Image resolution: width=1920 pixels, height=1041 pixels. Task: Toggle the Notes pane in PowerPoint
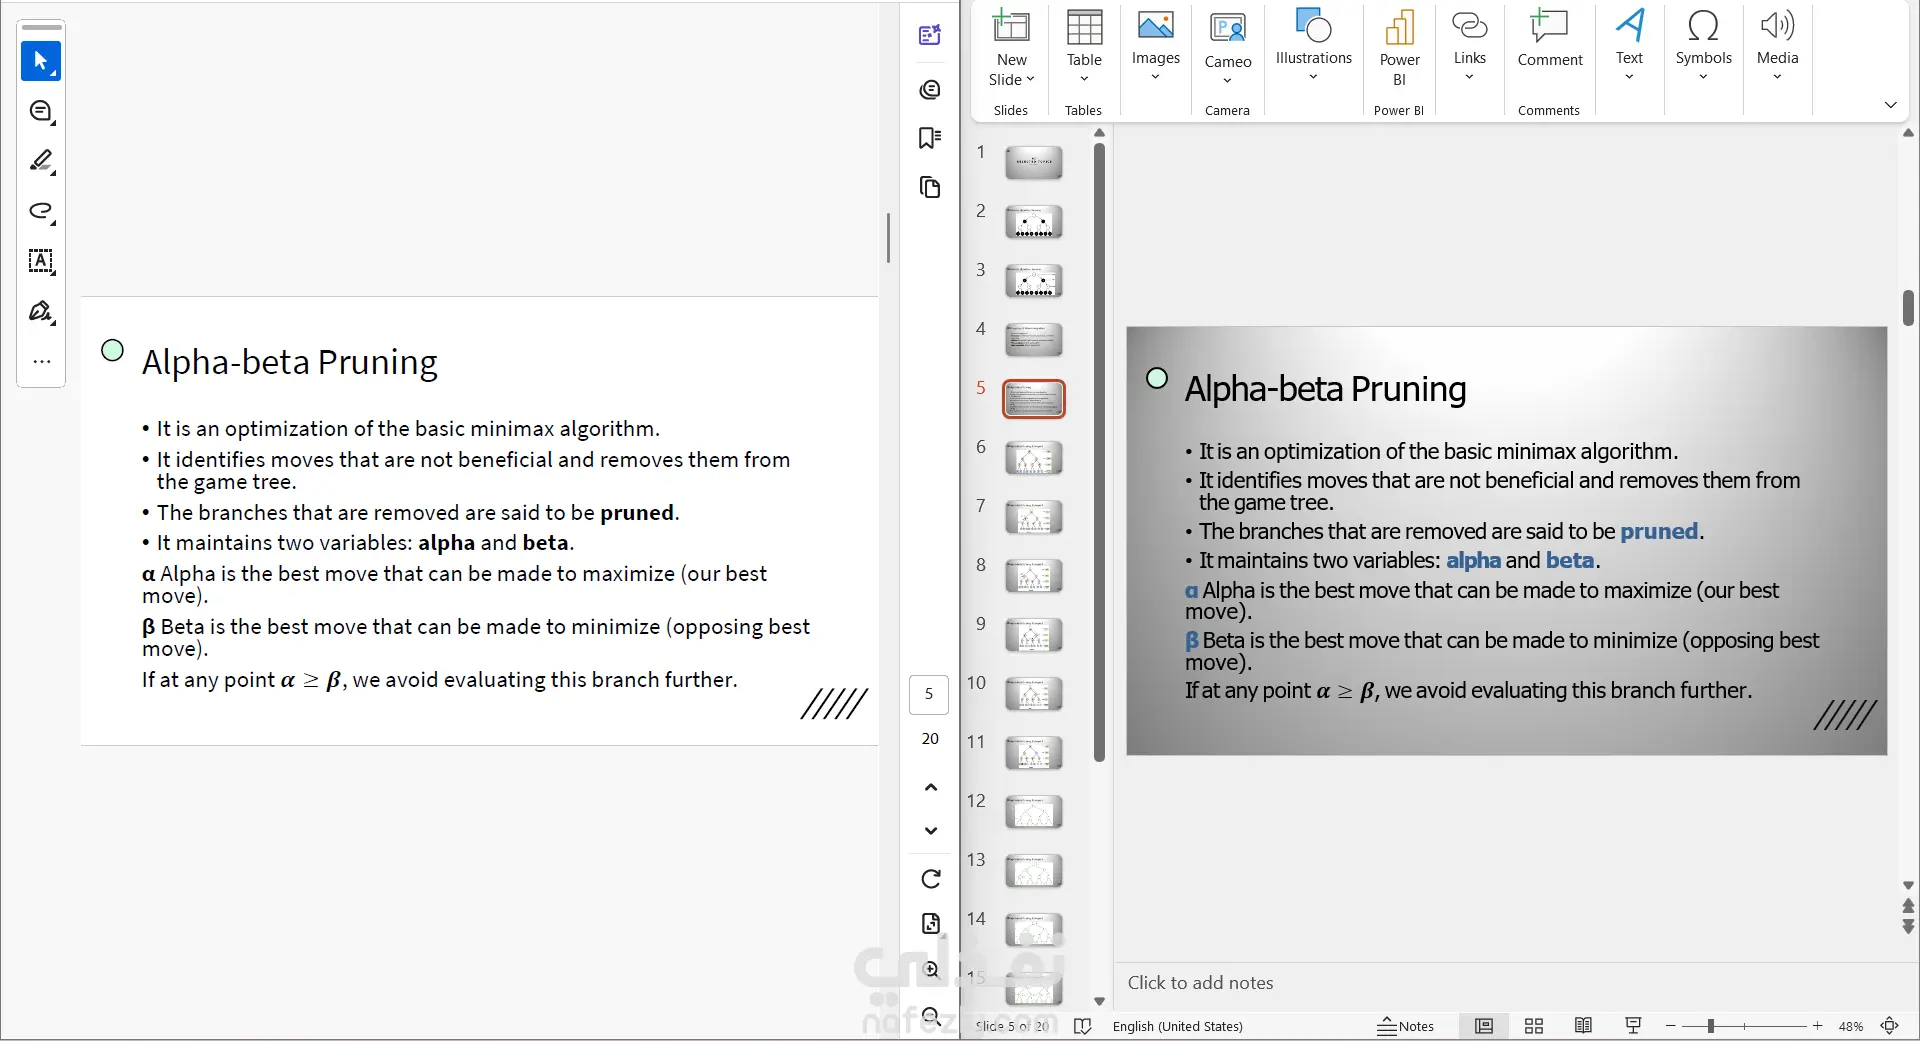(1406, 1026)
